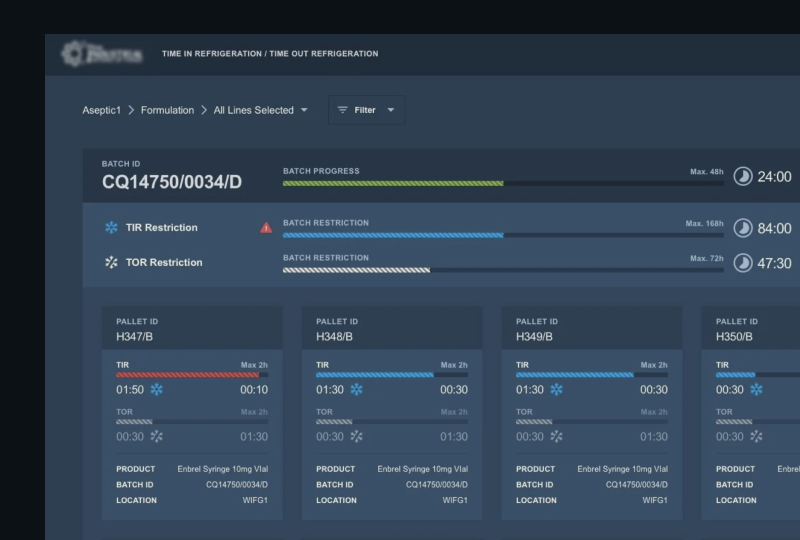Image resolution: width=800 pixels, height=540 pixels.
Task: Click the TIR snowflake icon on pallet H348/B
Action: (357, 390)
